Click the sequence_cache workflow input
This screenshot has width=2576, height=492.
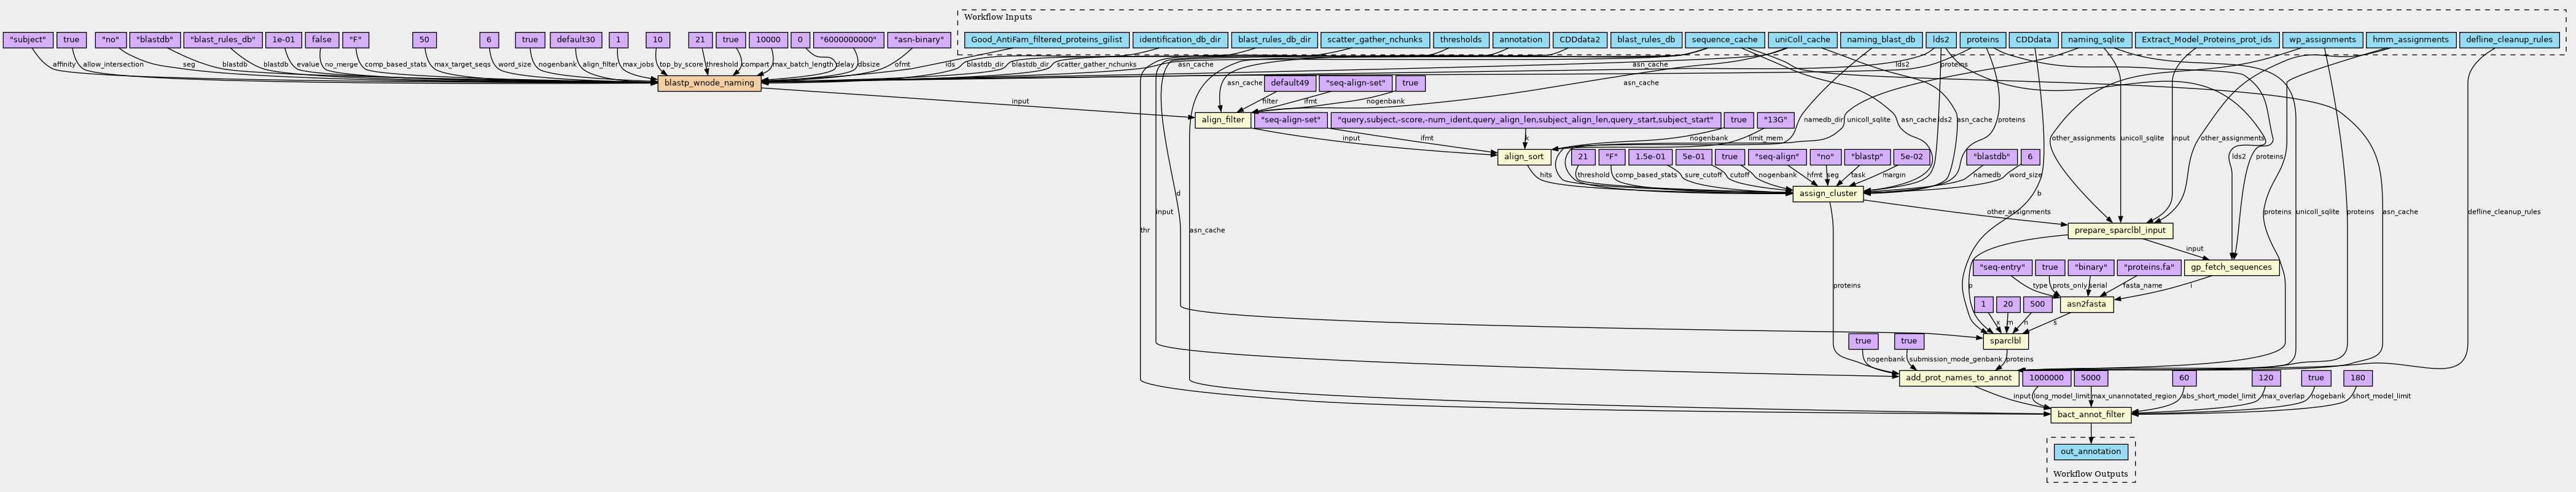point(1724,40)
